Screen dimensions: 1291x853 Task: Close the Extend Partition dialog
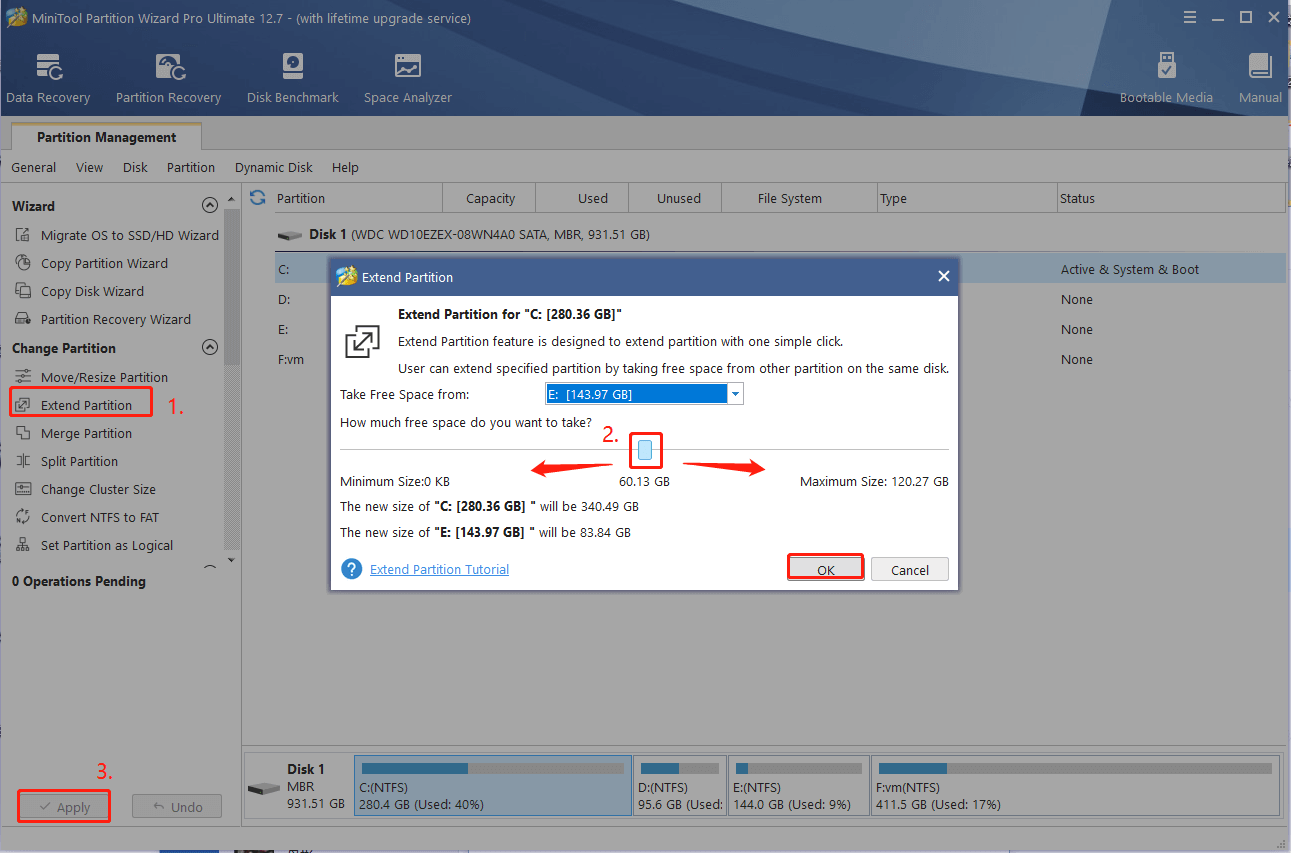click(943, 277)
